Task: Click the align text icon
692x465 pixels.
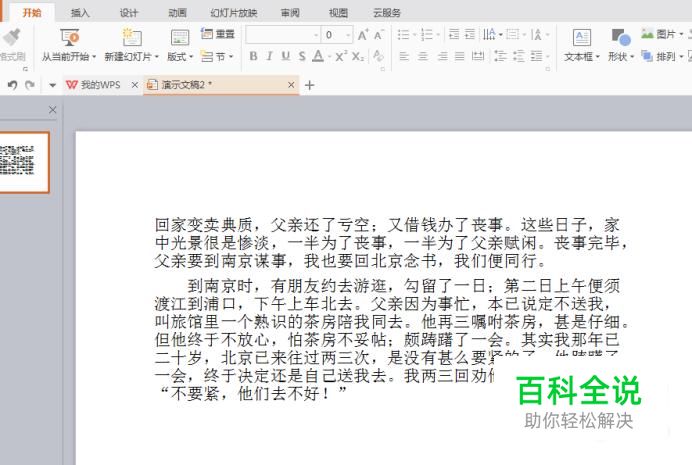Action: coord(512,34)
